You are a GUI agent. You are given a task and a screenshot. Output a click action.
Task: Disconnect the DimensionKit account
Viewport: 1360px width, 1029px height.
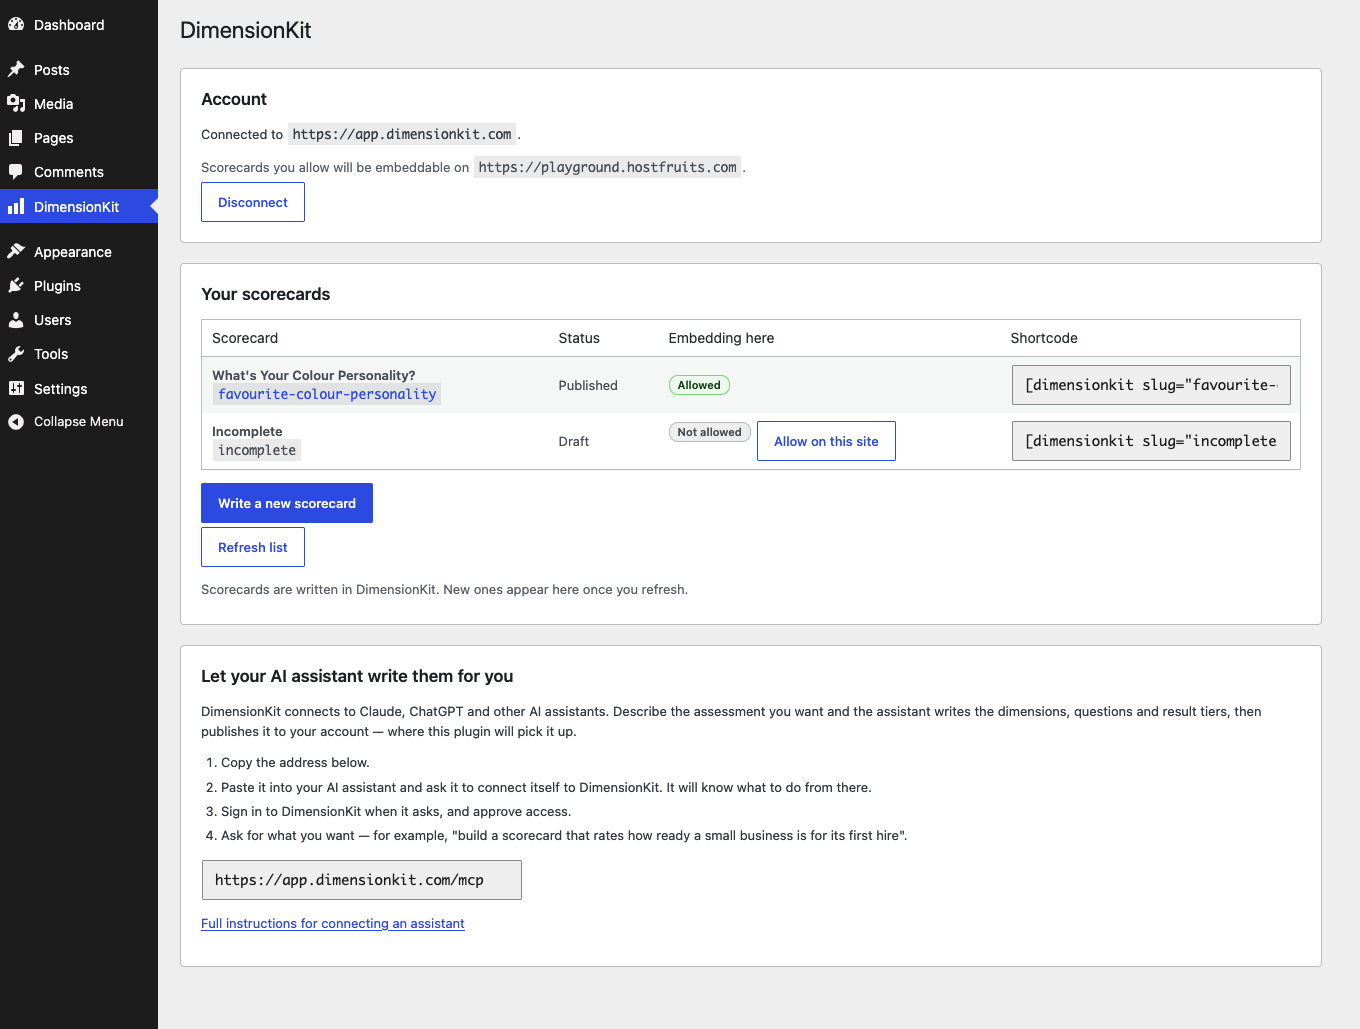click(253, 202)
